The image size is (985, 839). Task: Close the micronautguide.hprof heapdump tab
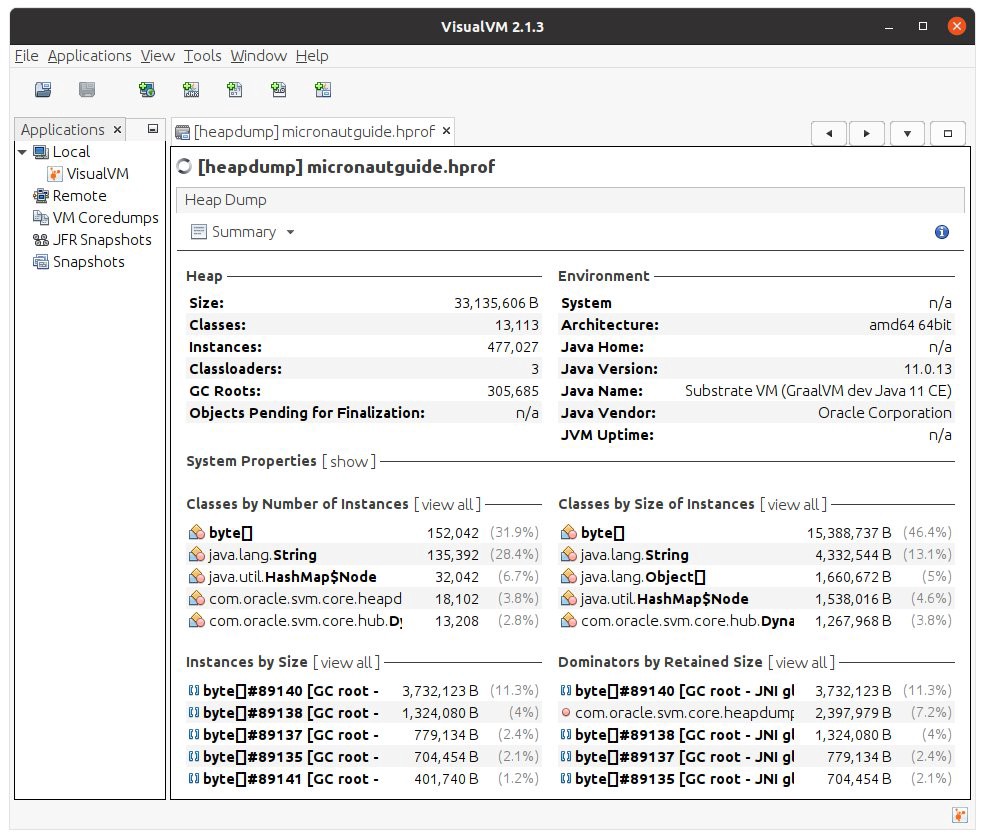[x=447, y=131]
